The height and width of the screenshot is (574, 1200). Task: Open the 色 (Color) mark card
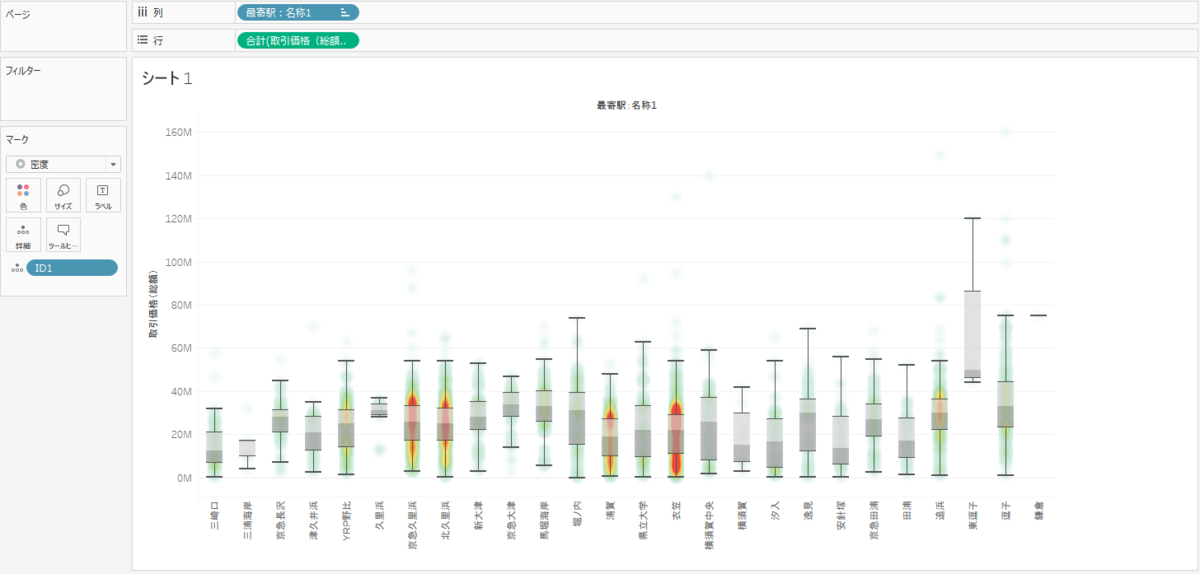click(x=23, y=195)
